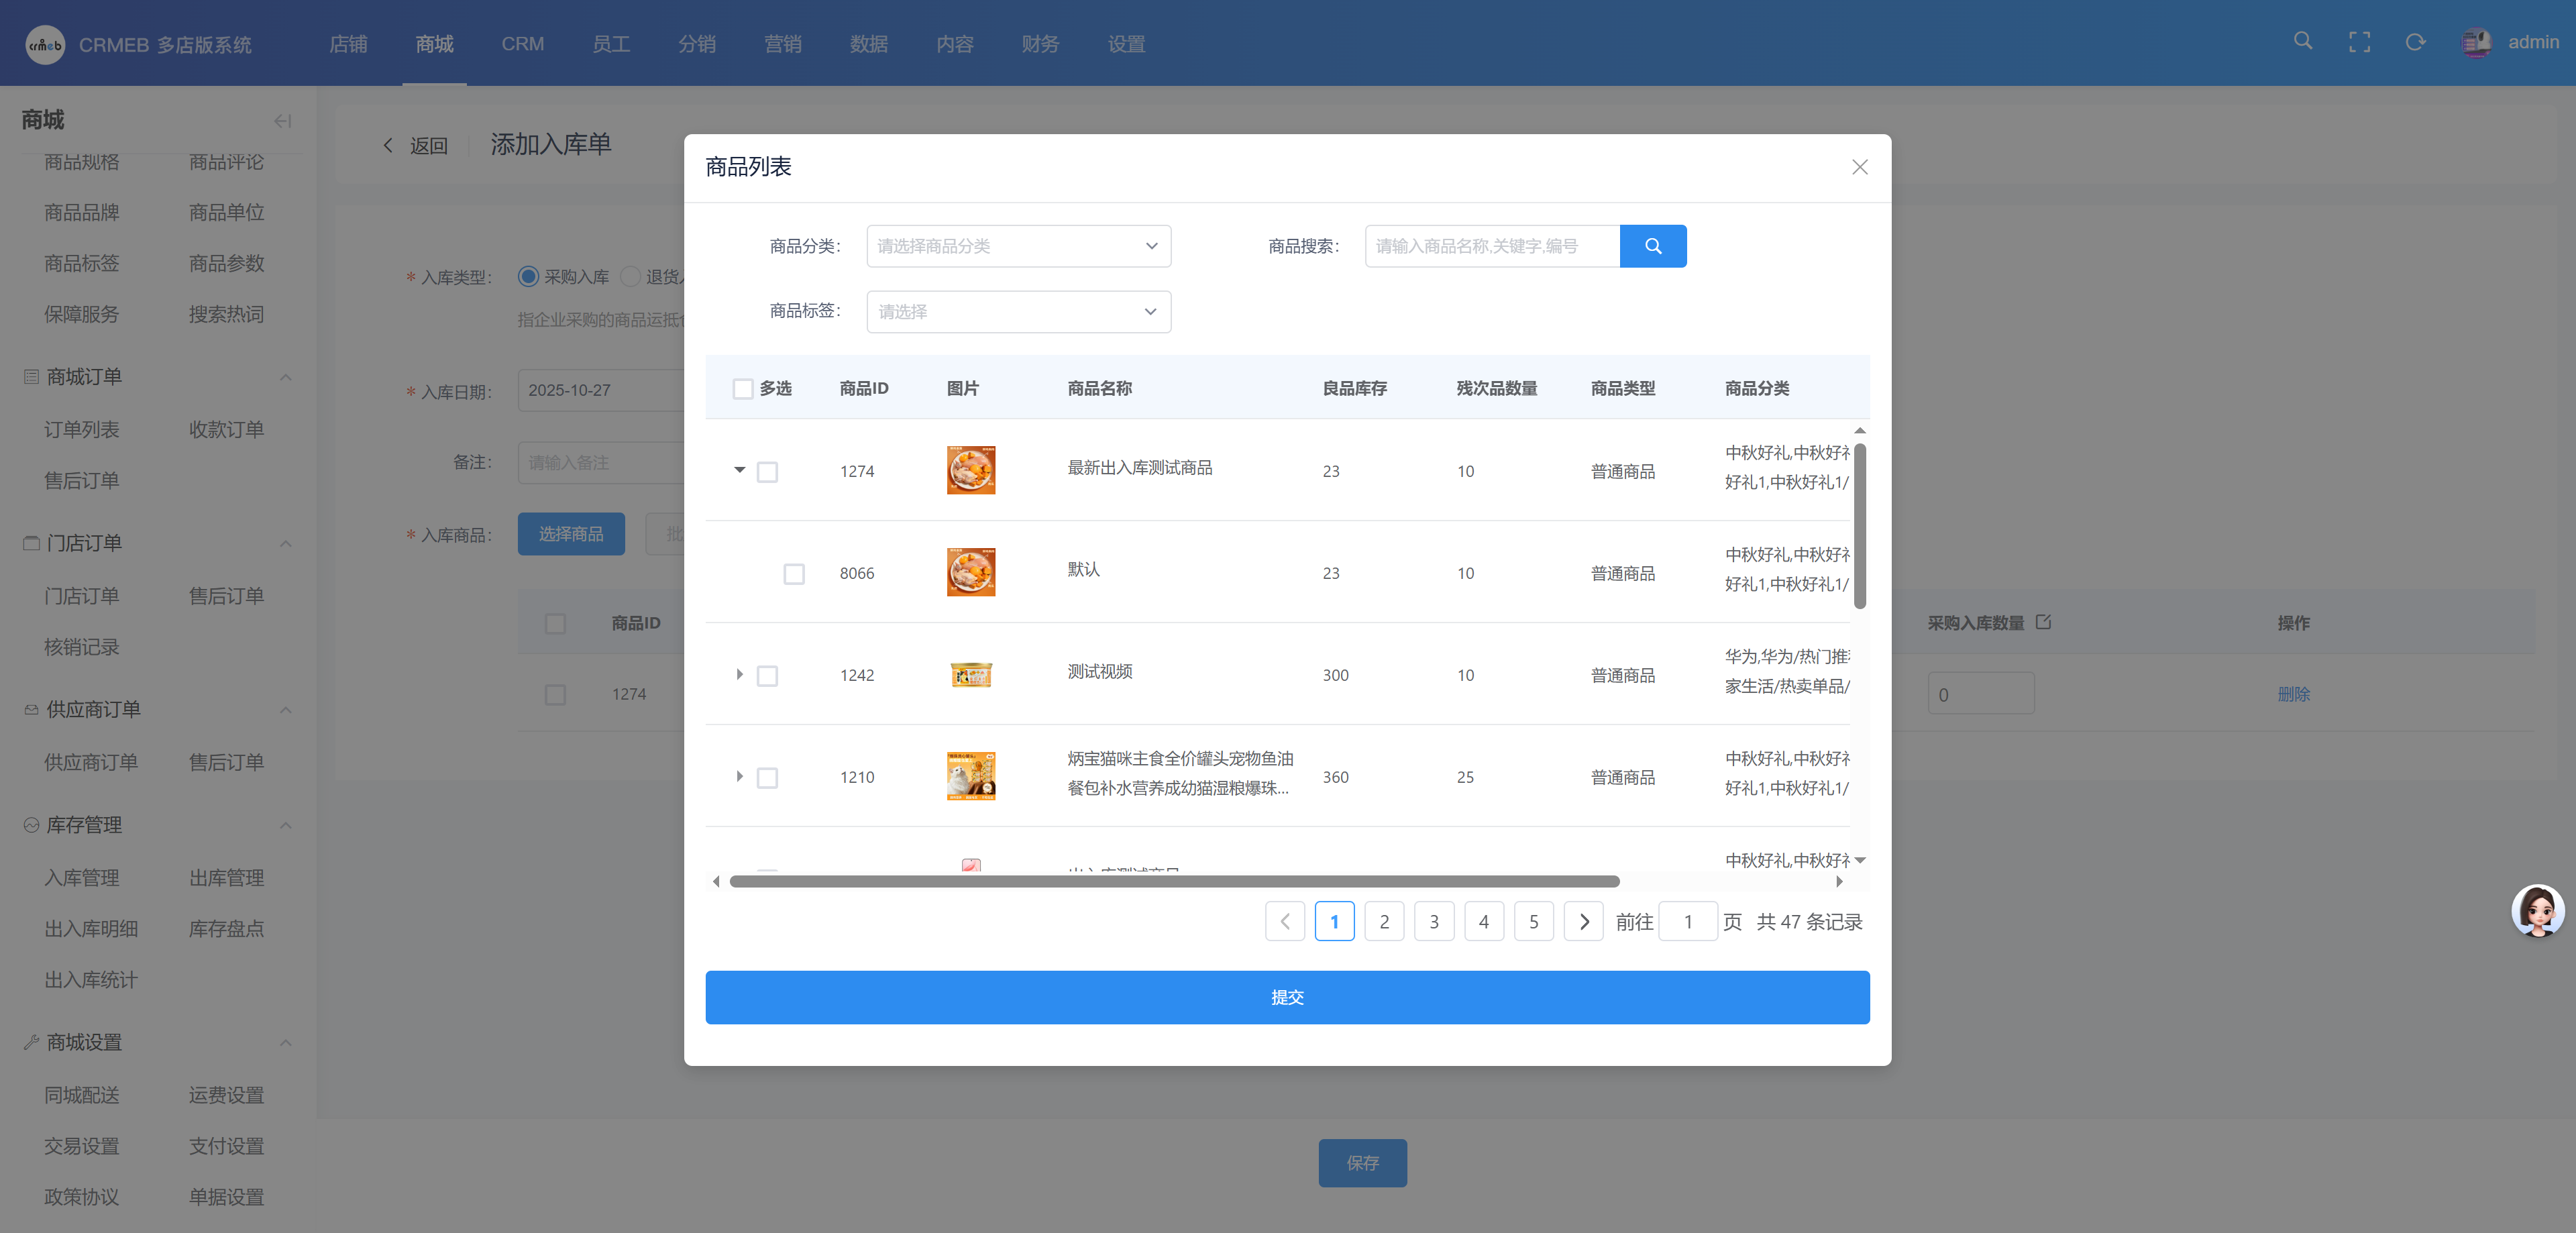Click the blue product search magnifier button
Screen dimensions: 2576x1233
(x=1652, y=246)
